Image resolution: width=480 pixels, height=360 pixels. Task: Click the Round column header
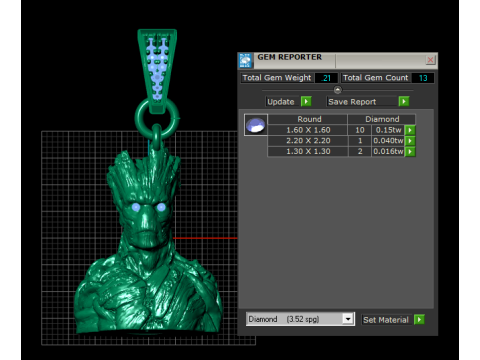point(308,119)
